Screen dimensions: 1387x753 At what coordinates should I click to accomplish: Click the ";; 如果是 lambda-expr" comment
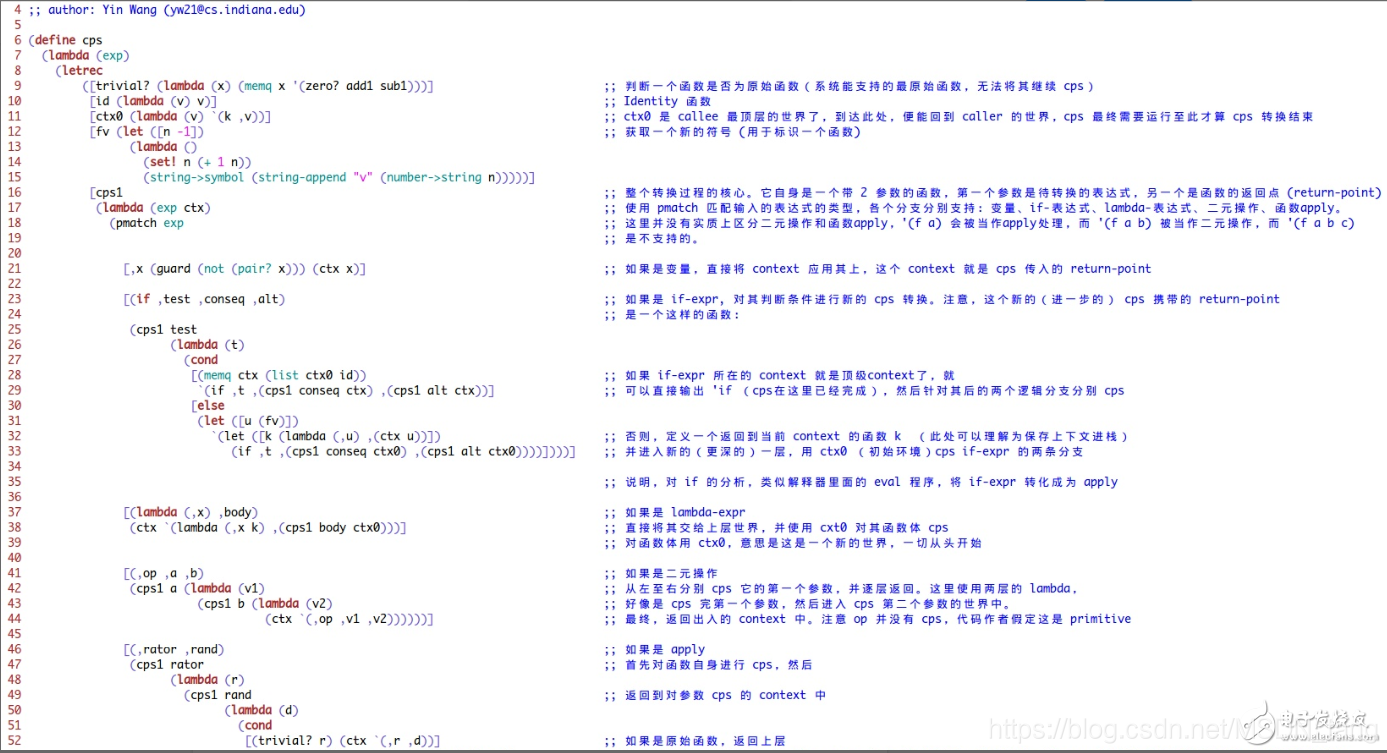tap(675, 512)
